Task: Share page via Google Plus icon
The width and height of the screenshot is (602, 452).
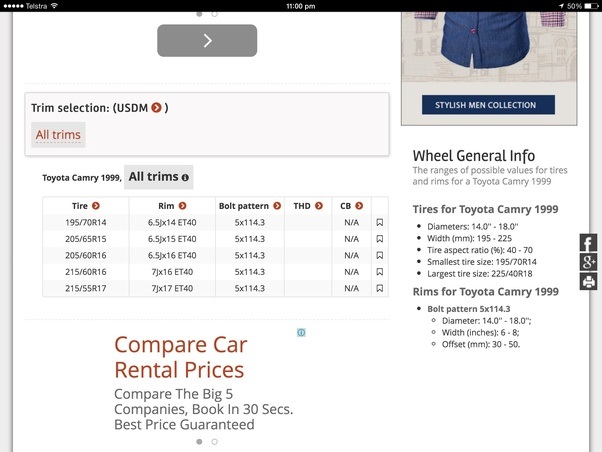Action: [x=588, y=262]
